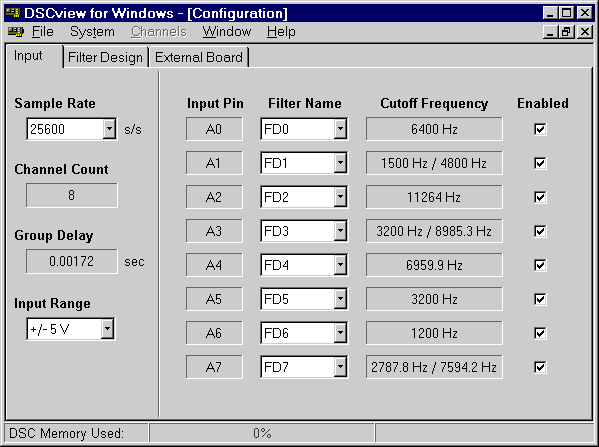Maximize the DSCview application window
599x447 pixels.
[567, 13]
